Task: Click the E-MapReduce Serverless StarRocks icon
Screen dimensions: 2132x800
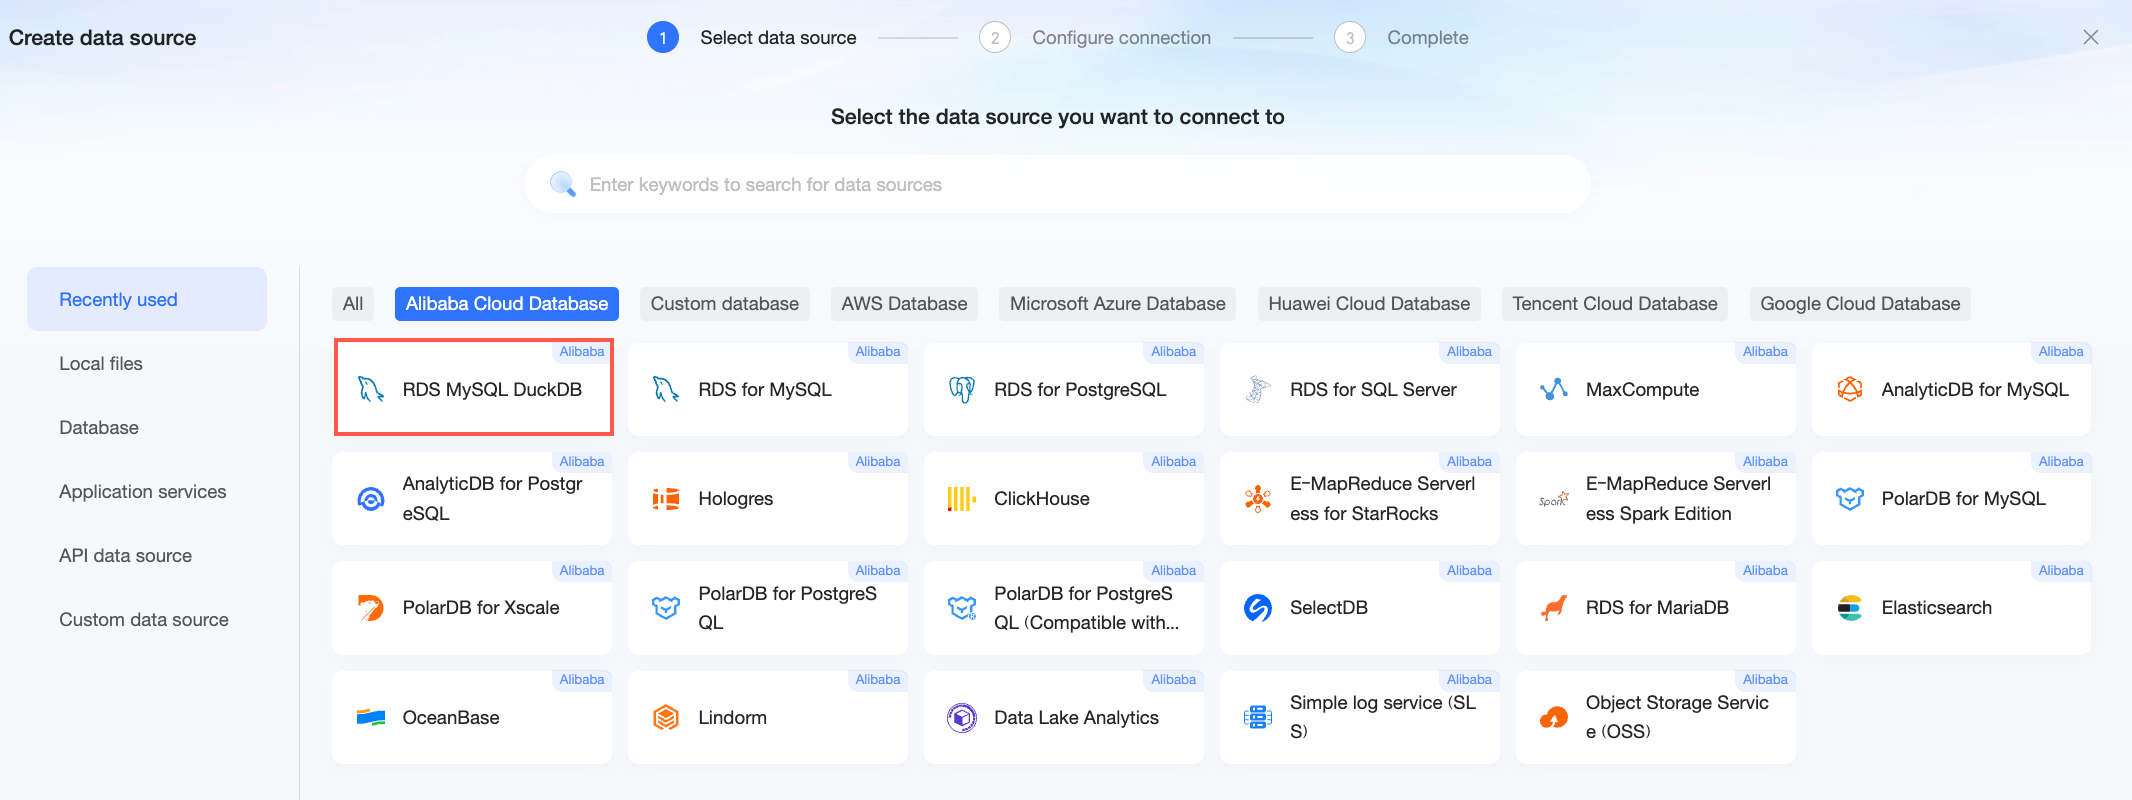Action: [x=1258, y=499]
